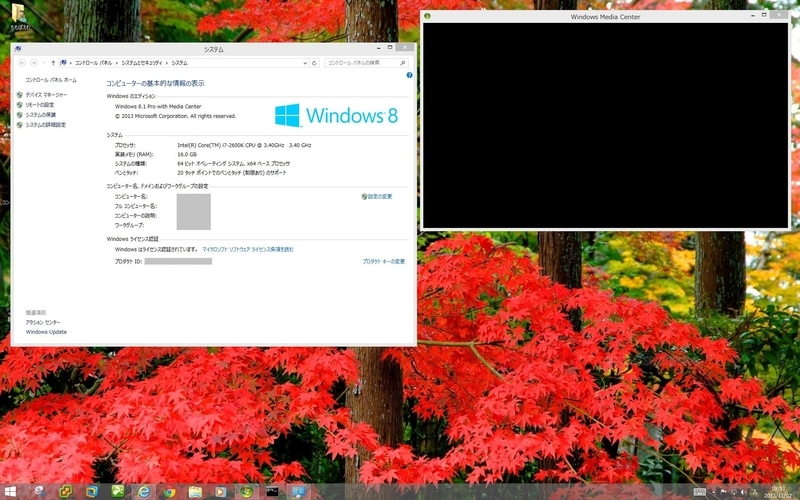Open File Explorer from the taskbar
Image resolution: width=800 pixels, height=500 pixels.
point(195,491)
